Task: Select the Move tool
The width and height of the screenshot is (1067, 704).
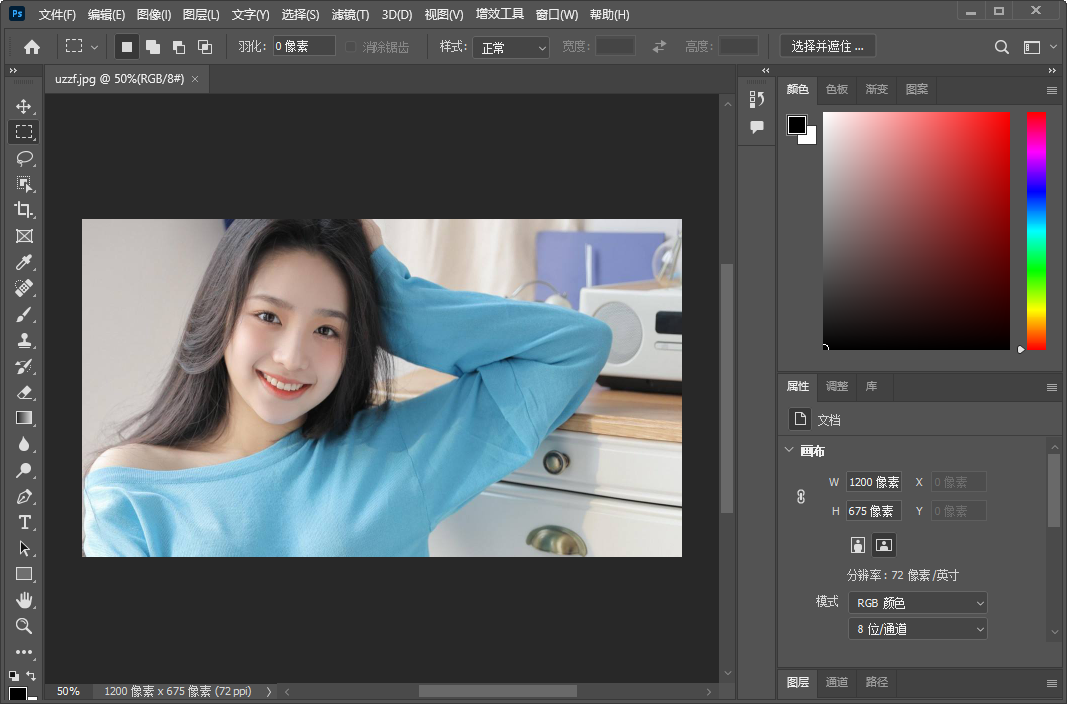Action: 24,106
